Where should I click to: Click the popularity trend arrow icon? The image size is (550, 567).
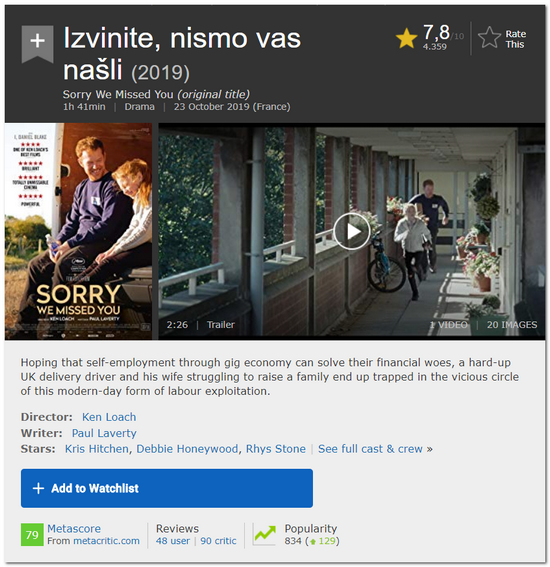tap(265, 534)
